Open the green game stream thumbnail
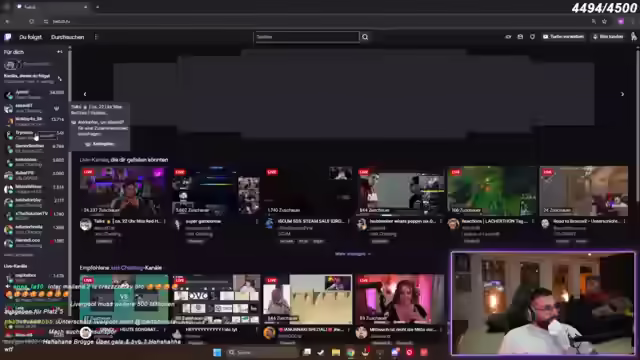This screenshot has width=640, height=360. click(x=492, y=191)
